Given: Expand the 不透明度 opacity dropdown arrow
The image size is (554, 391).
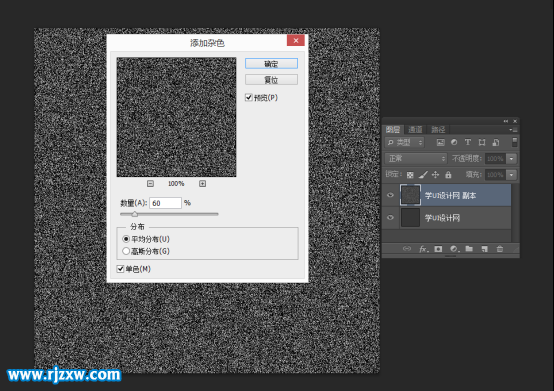Looking at the screenshot, I should point(512,159).
